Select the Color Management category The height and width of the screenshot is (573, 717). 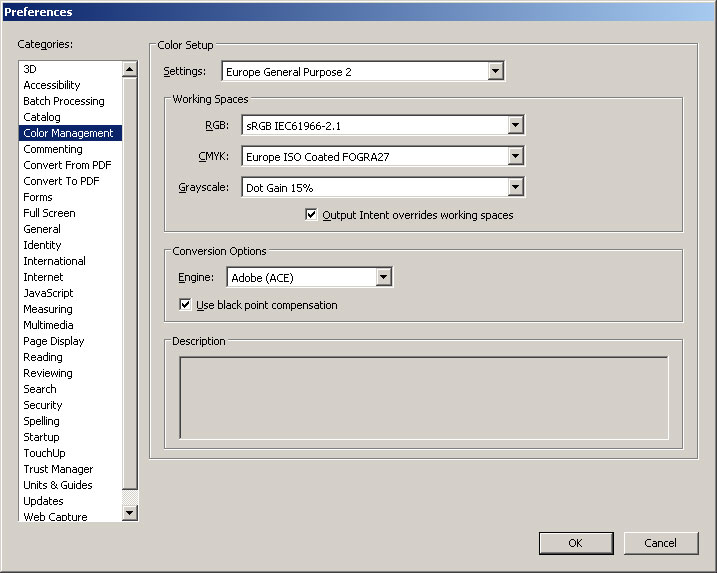(x=70, y=133)
